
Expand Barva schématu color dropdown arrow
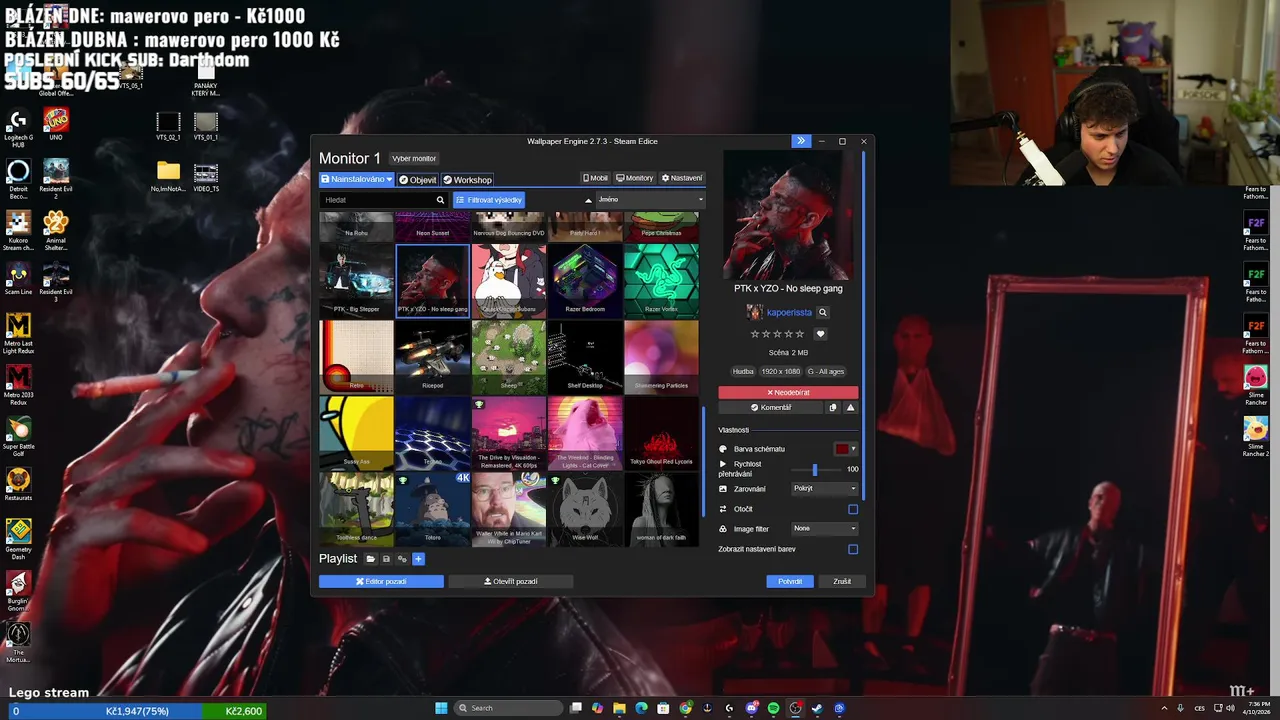853,449
